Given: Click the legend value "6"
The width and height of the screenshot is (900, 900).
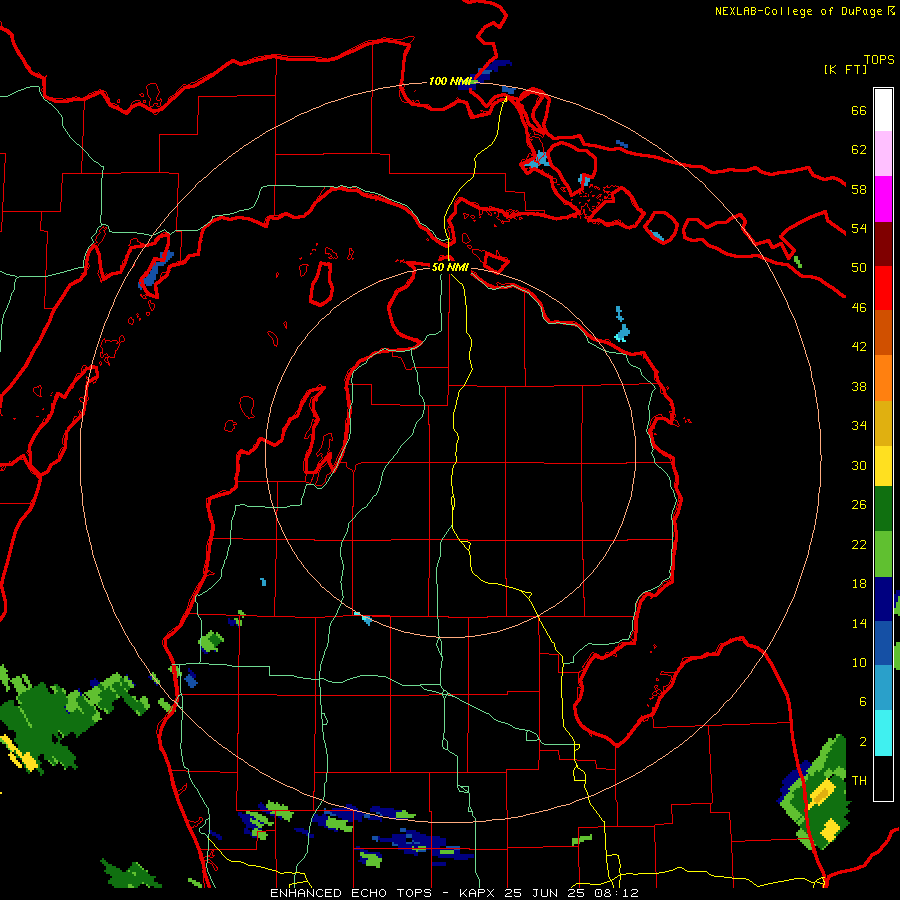Looking at the screenshot, I should coord(862,701).
